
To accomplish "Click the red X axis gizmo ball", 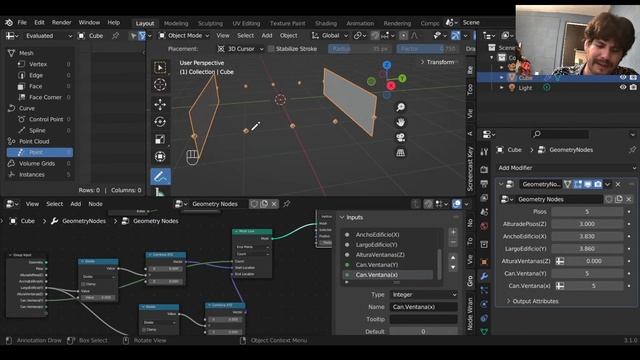I will tap(391, 85).
